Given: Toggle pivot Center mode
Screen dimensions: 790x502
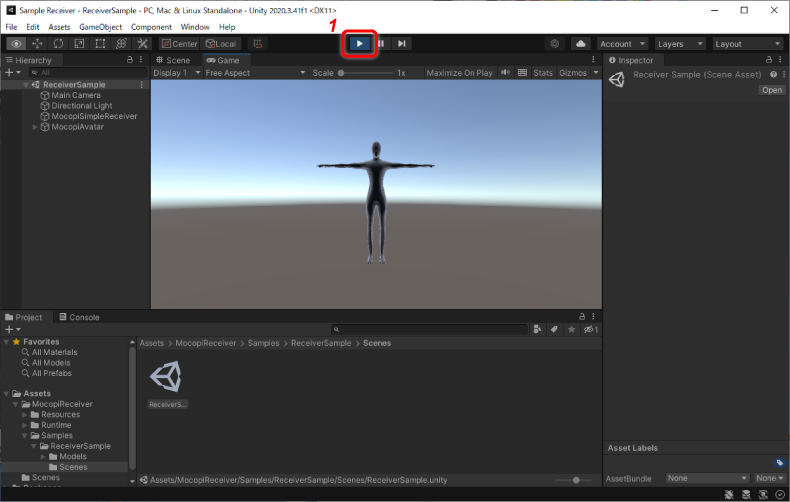Looking at the screenshot, I should [179, 44].
